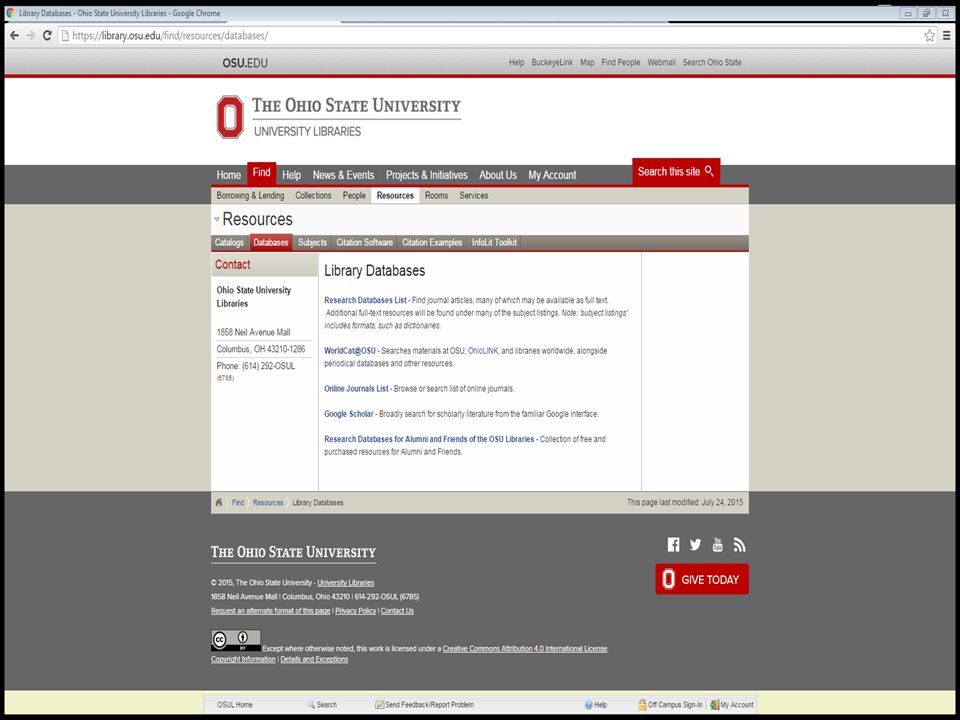Screen dimensions: 960x720
Task: Open the Details and Exceptions footer link
Action: click(314, 659)
